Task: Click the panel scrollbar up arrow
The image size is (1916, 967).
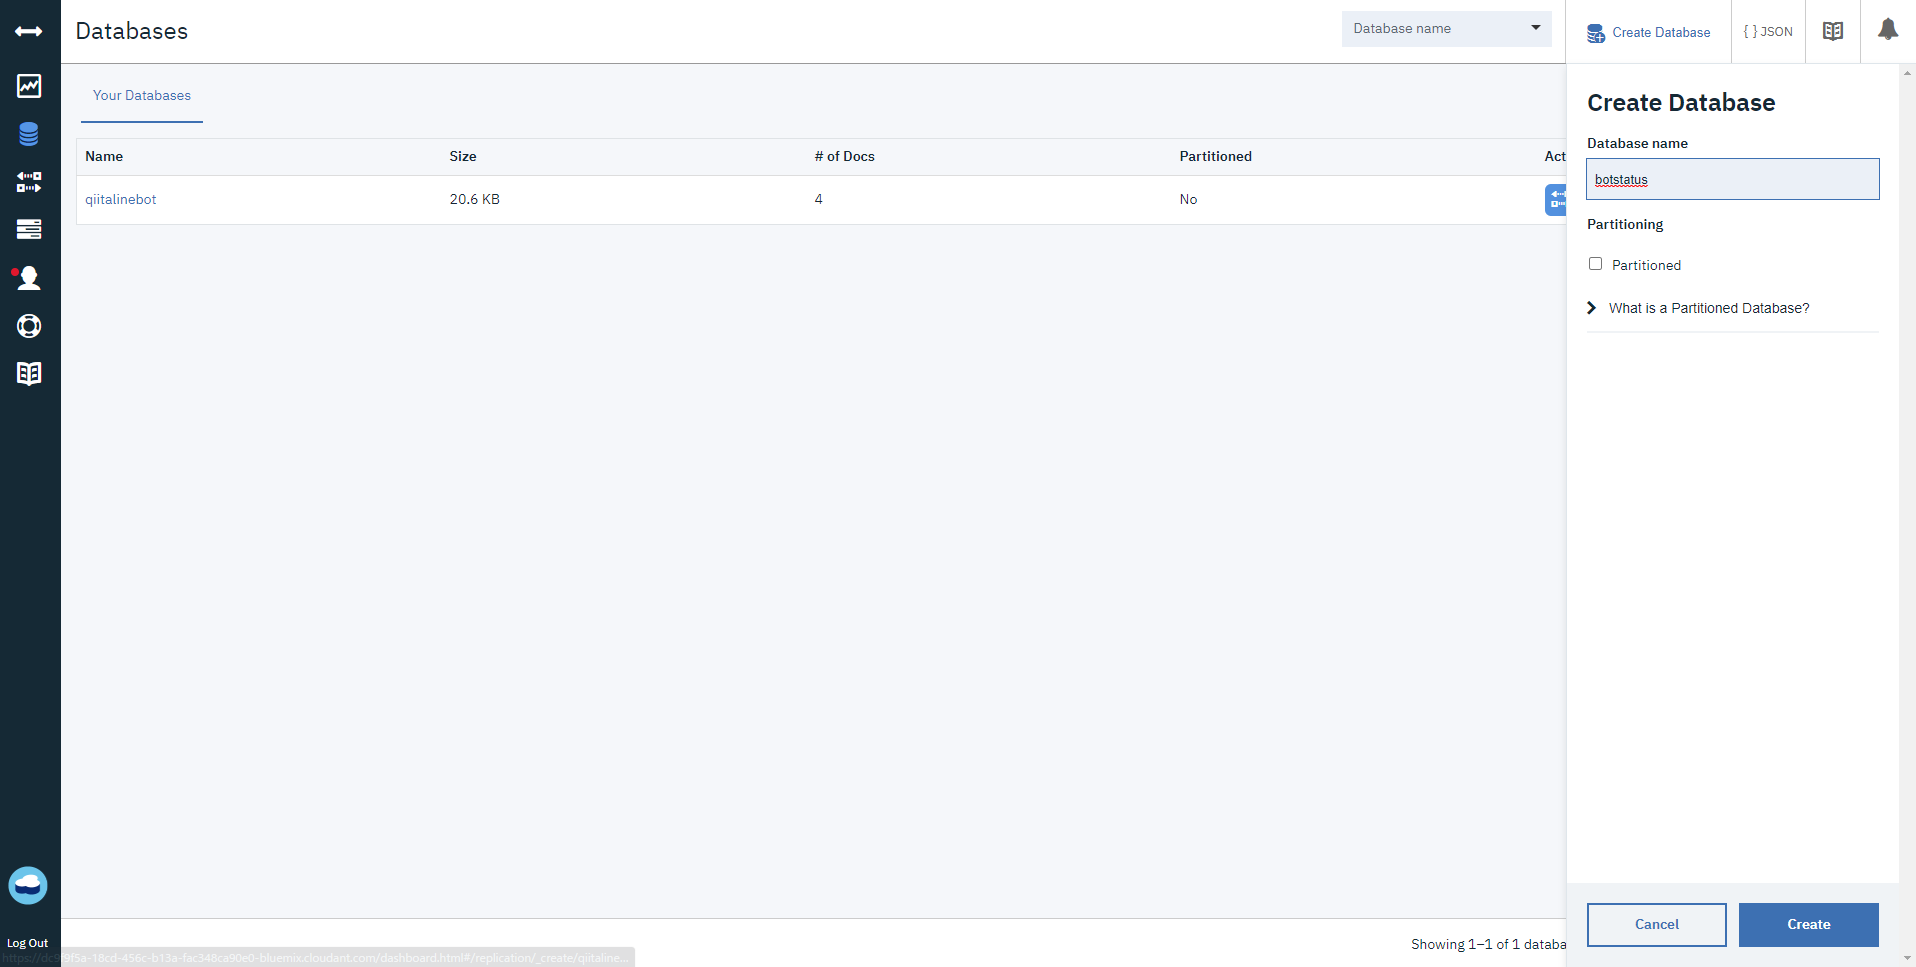Action: [1907, 72]
